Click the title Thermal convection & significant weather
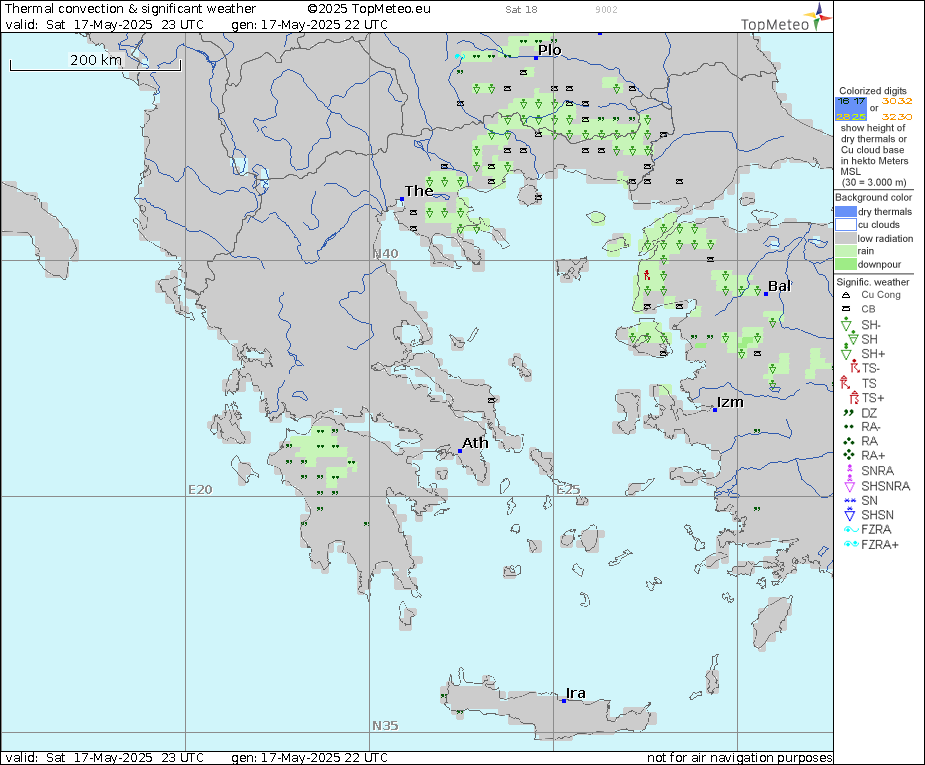 (x=130, y=9)
